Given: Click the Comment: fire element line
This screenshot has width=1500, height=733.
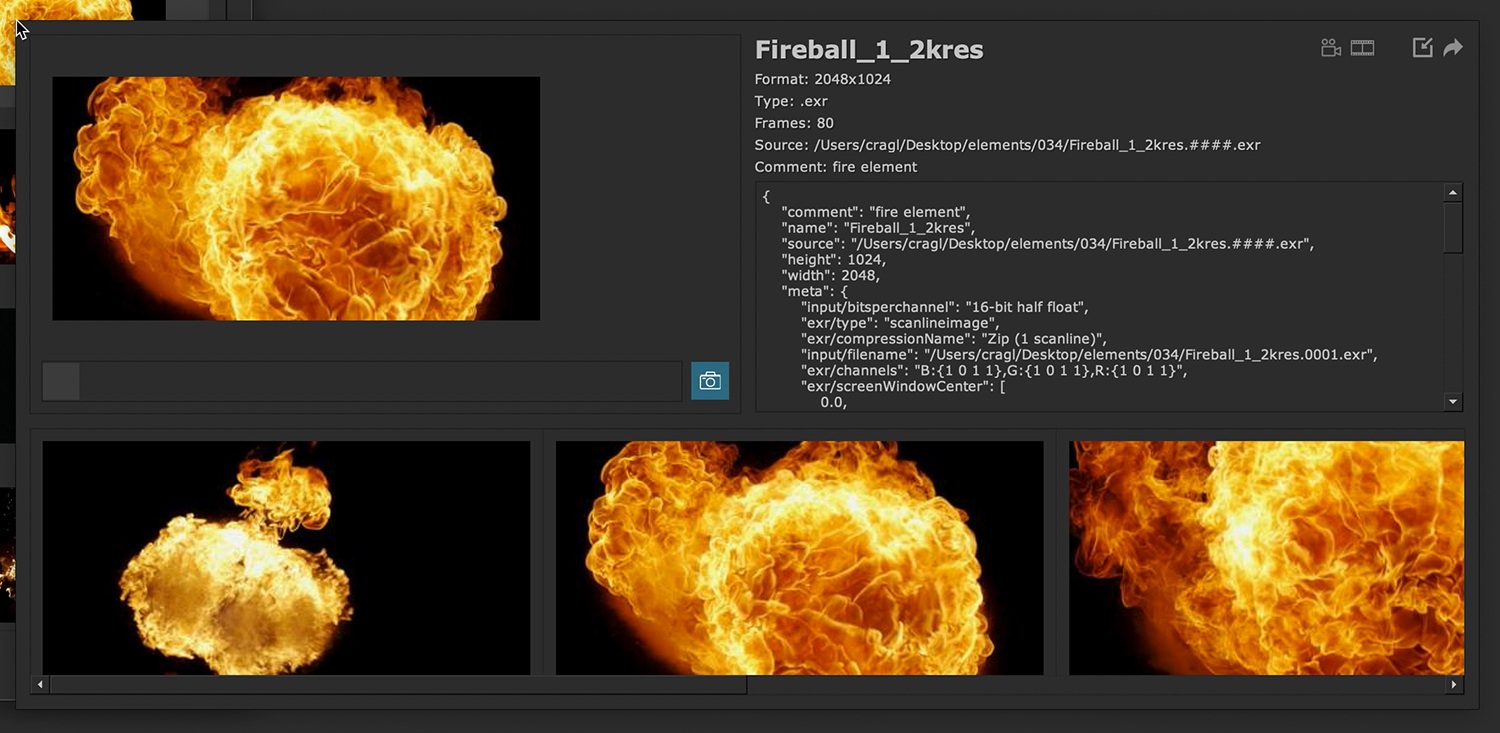Looking at the screenshot, I should click(x=835, y=167).
